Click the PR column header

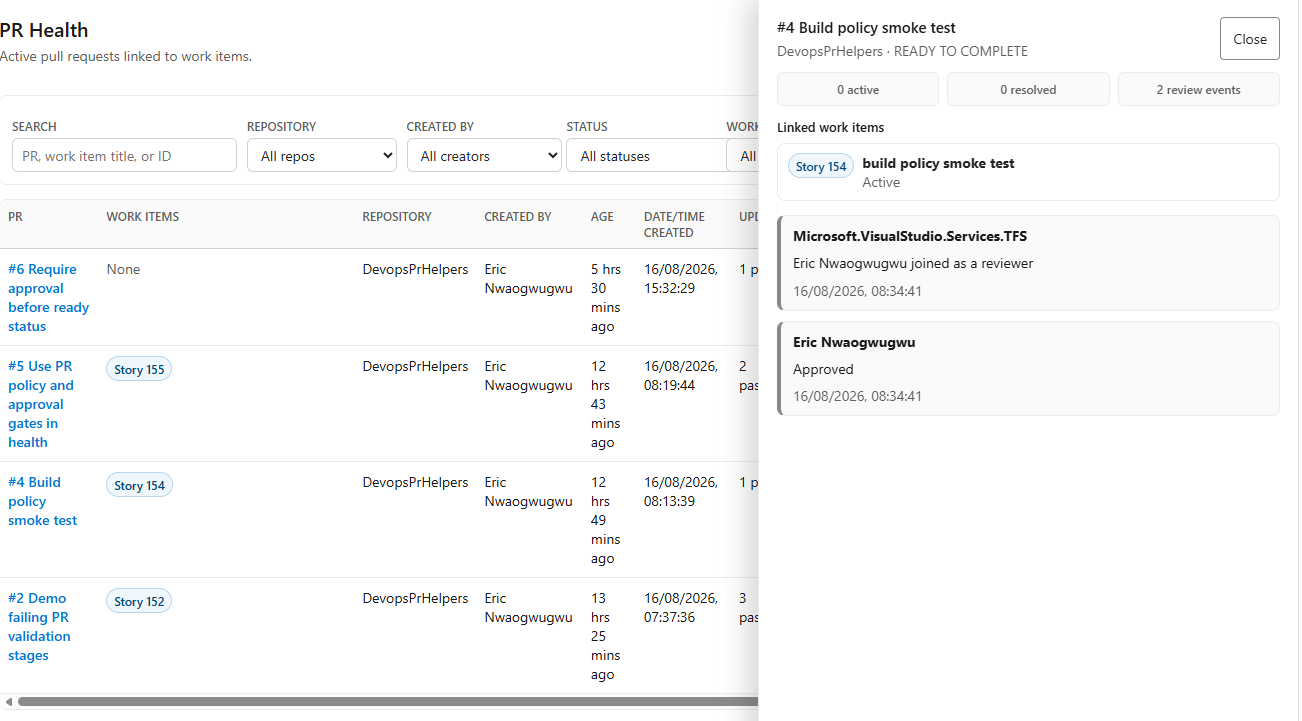(15, 216)
